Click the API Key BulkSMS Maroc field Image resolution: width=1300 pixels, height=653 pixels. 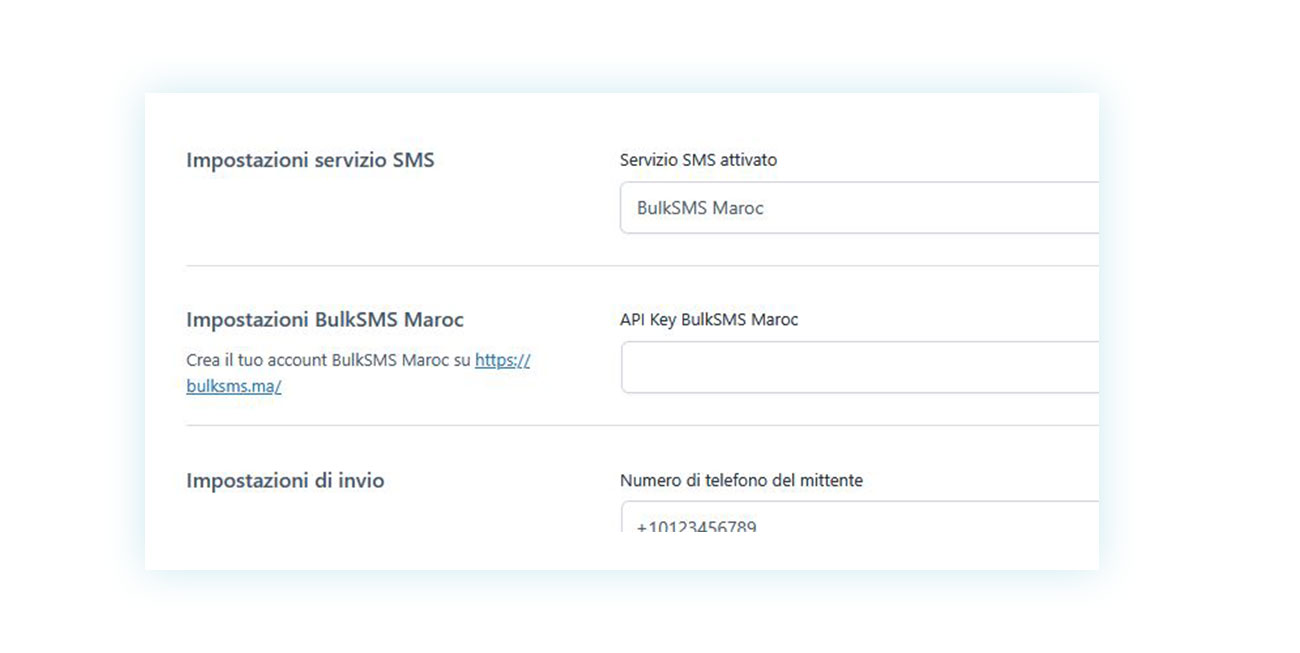coord(860,367)
